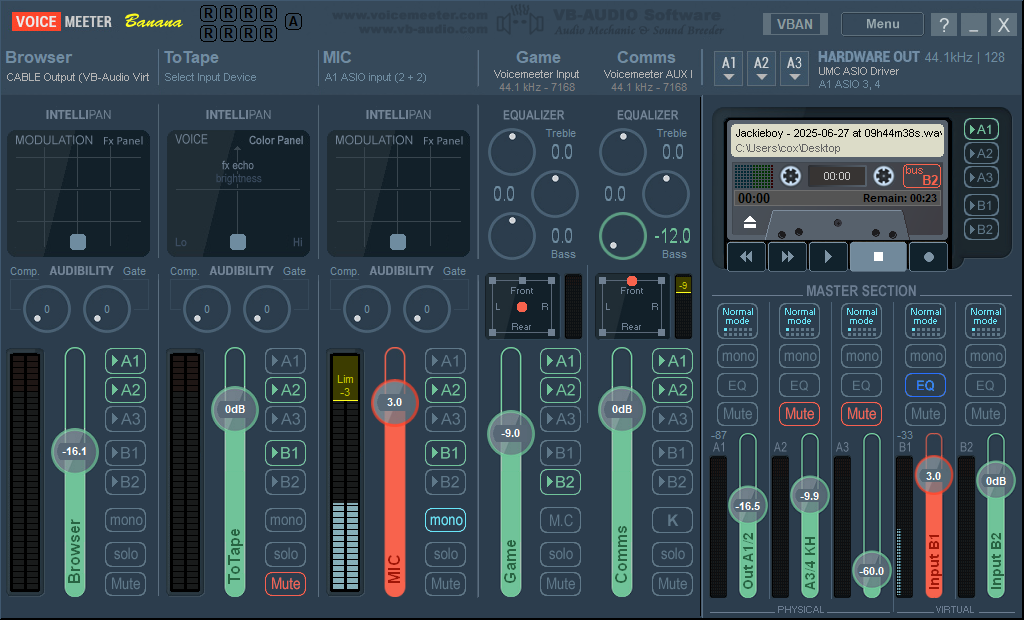Route Comms strip to A3

pyautogui.click(x=673, y=419)
